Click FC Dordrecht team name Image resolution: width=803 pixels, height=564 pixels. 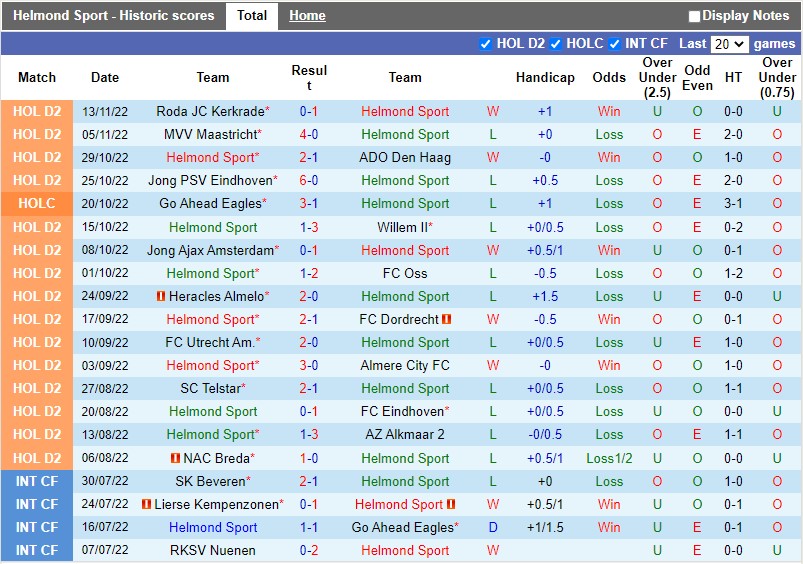pyautogui.click(x=399, y=319)
